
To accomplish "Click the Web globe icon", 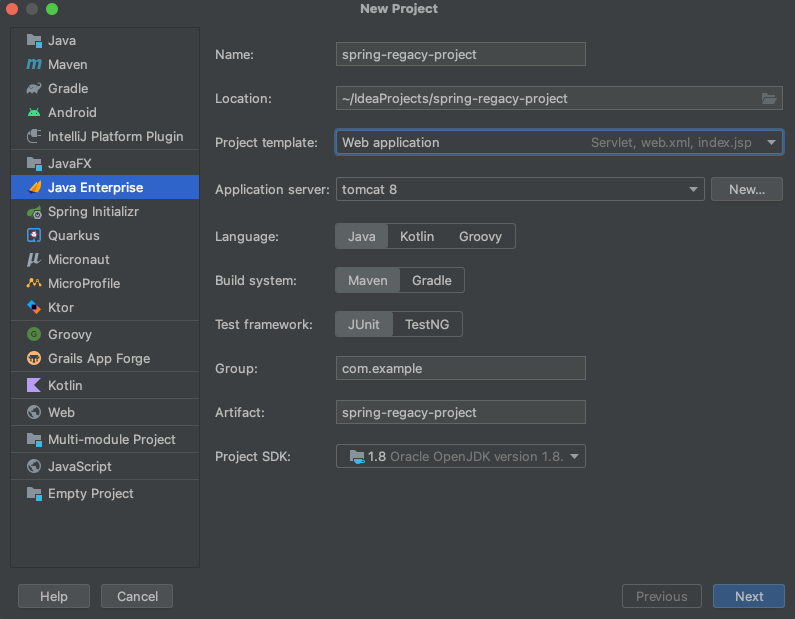I will 34,412.
